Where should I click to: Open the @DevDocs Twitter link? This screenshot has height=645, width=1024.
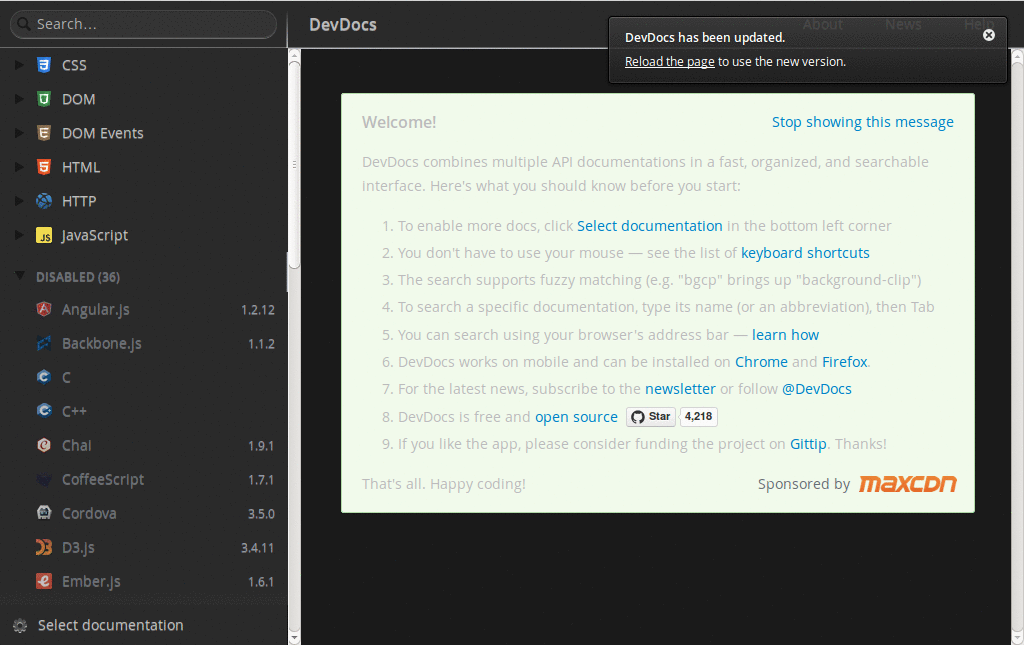[x=817, y=389]
